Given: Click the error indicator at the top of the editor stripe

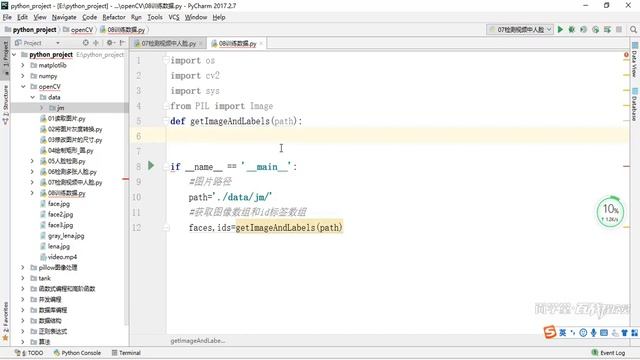Looking at the screenshot, I should [626, 54].
